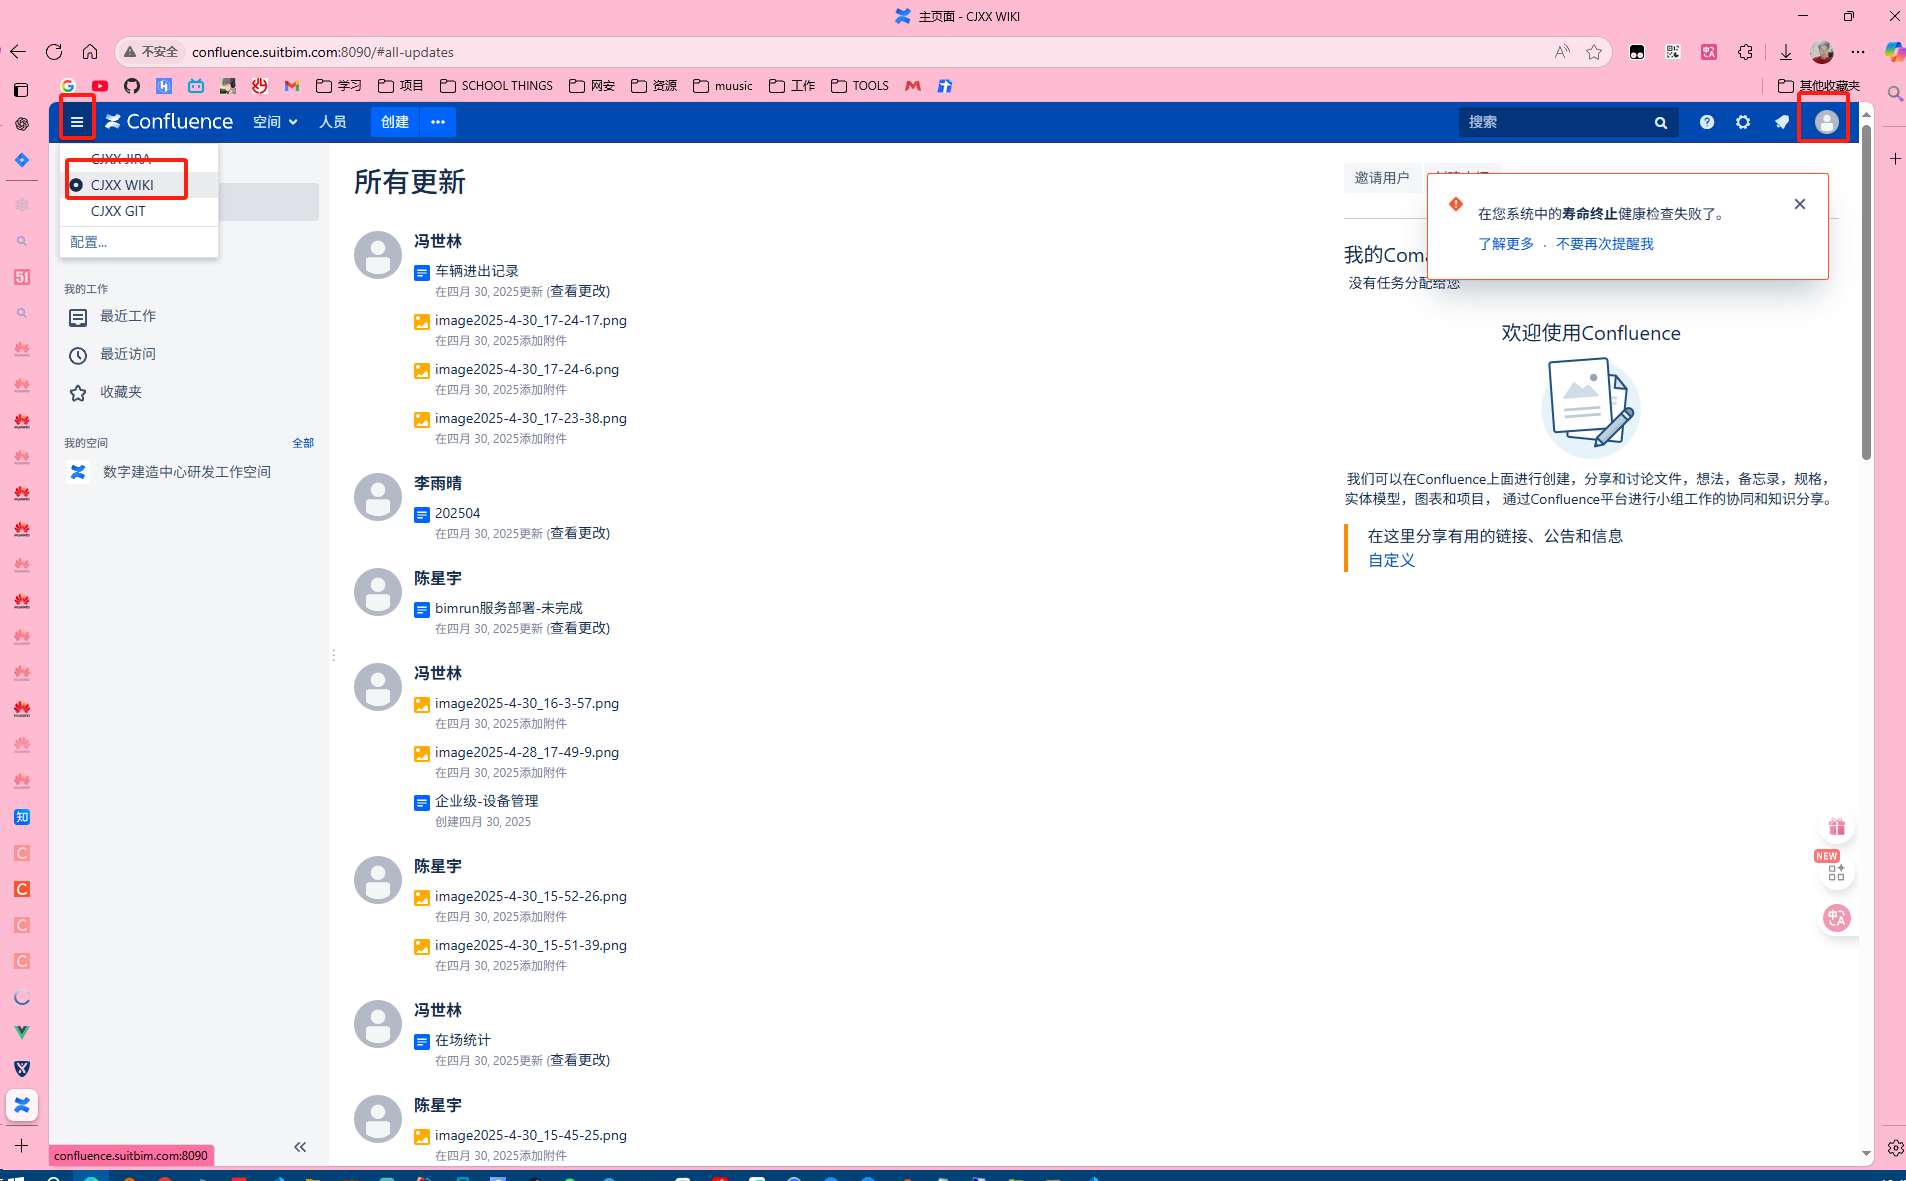Open 其他收藏夹 bookmarks folder

click(x=1819, y=86)
